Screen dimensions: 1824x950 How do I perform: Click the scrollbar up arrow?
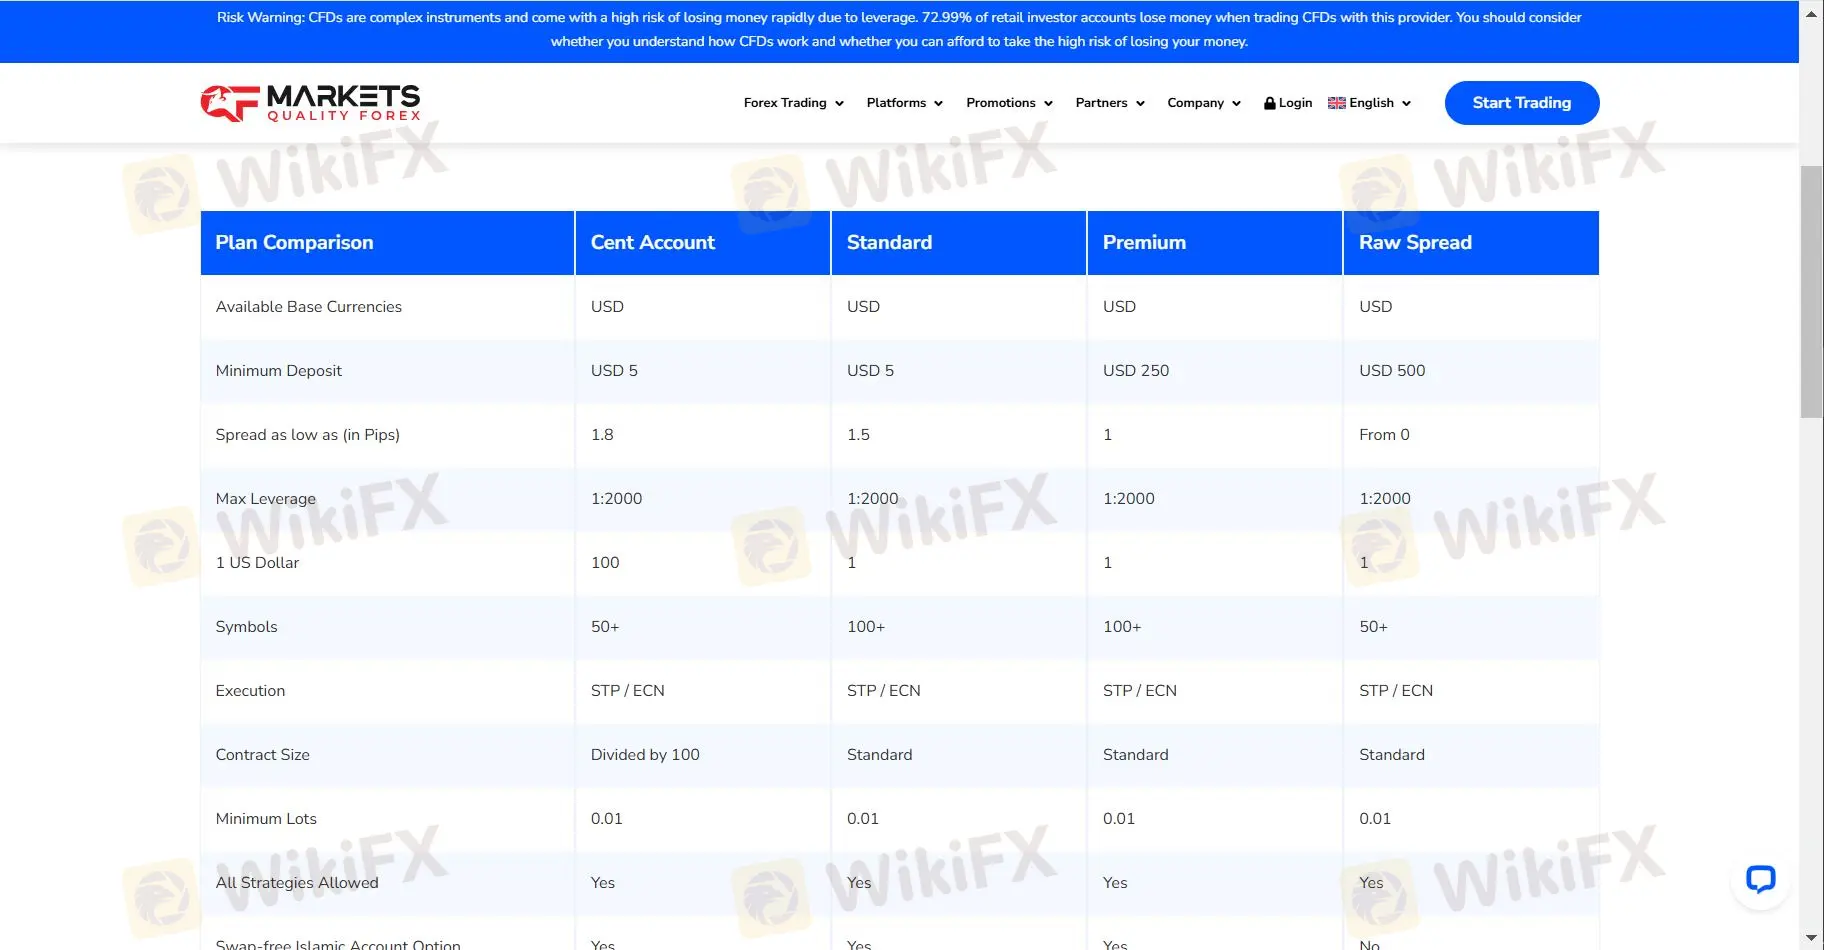click(1811, 14)
